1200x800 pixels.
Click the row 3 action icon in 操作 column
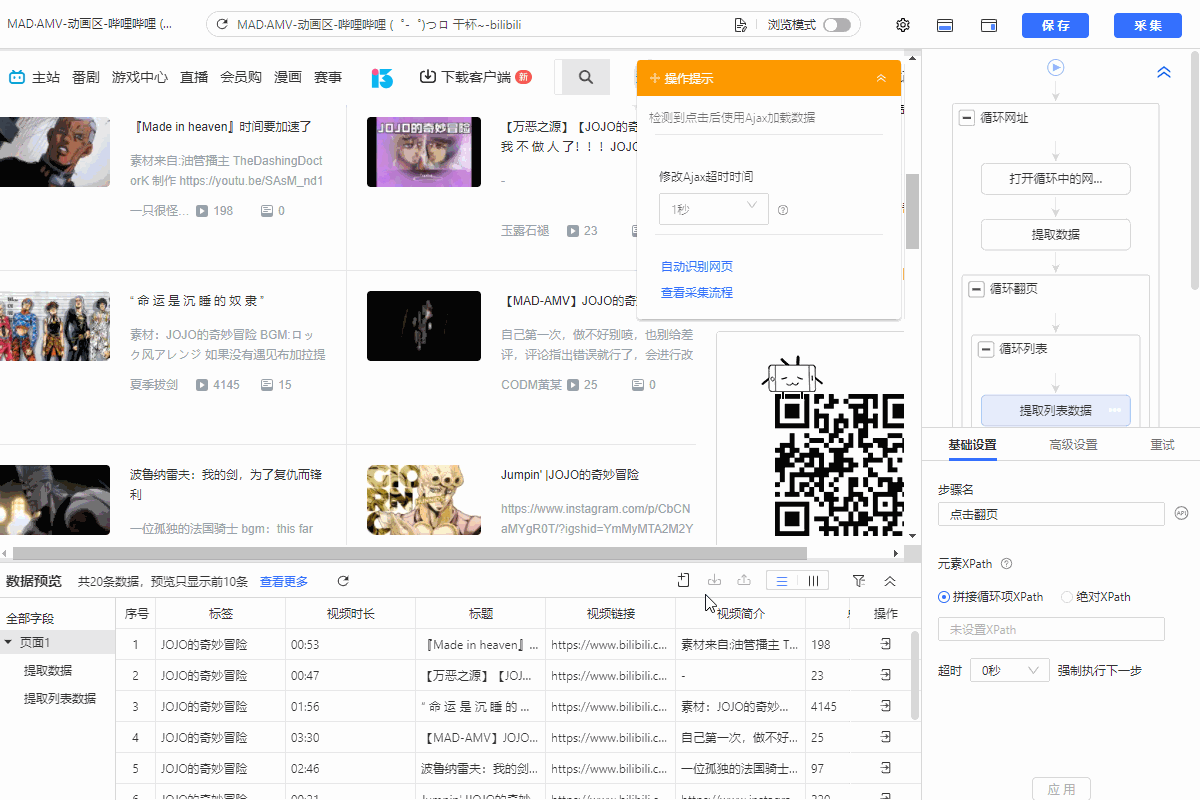click(886, 706)
